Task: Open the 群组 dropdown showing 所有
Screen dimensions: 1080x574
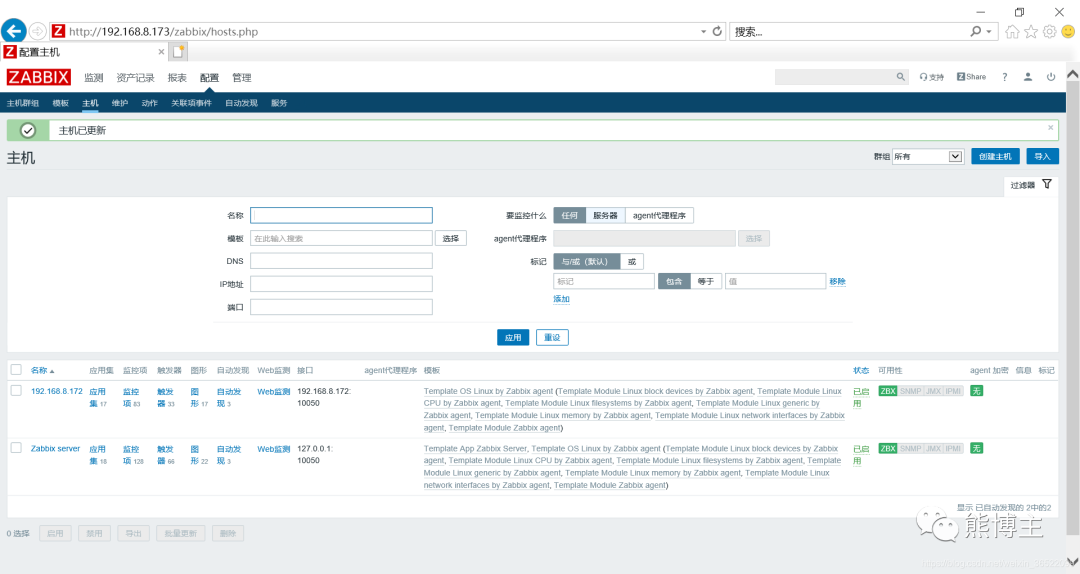Action: [x=927, y=156]
